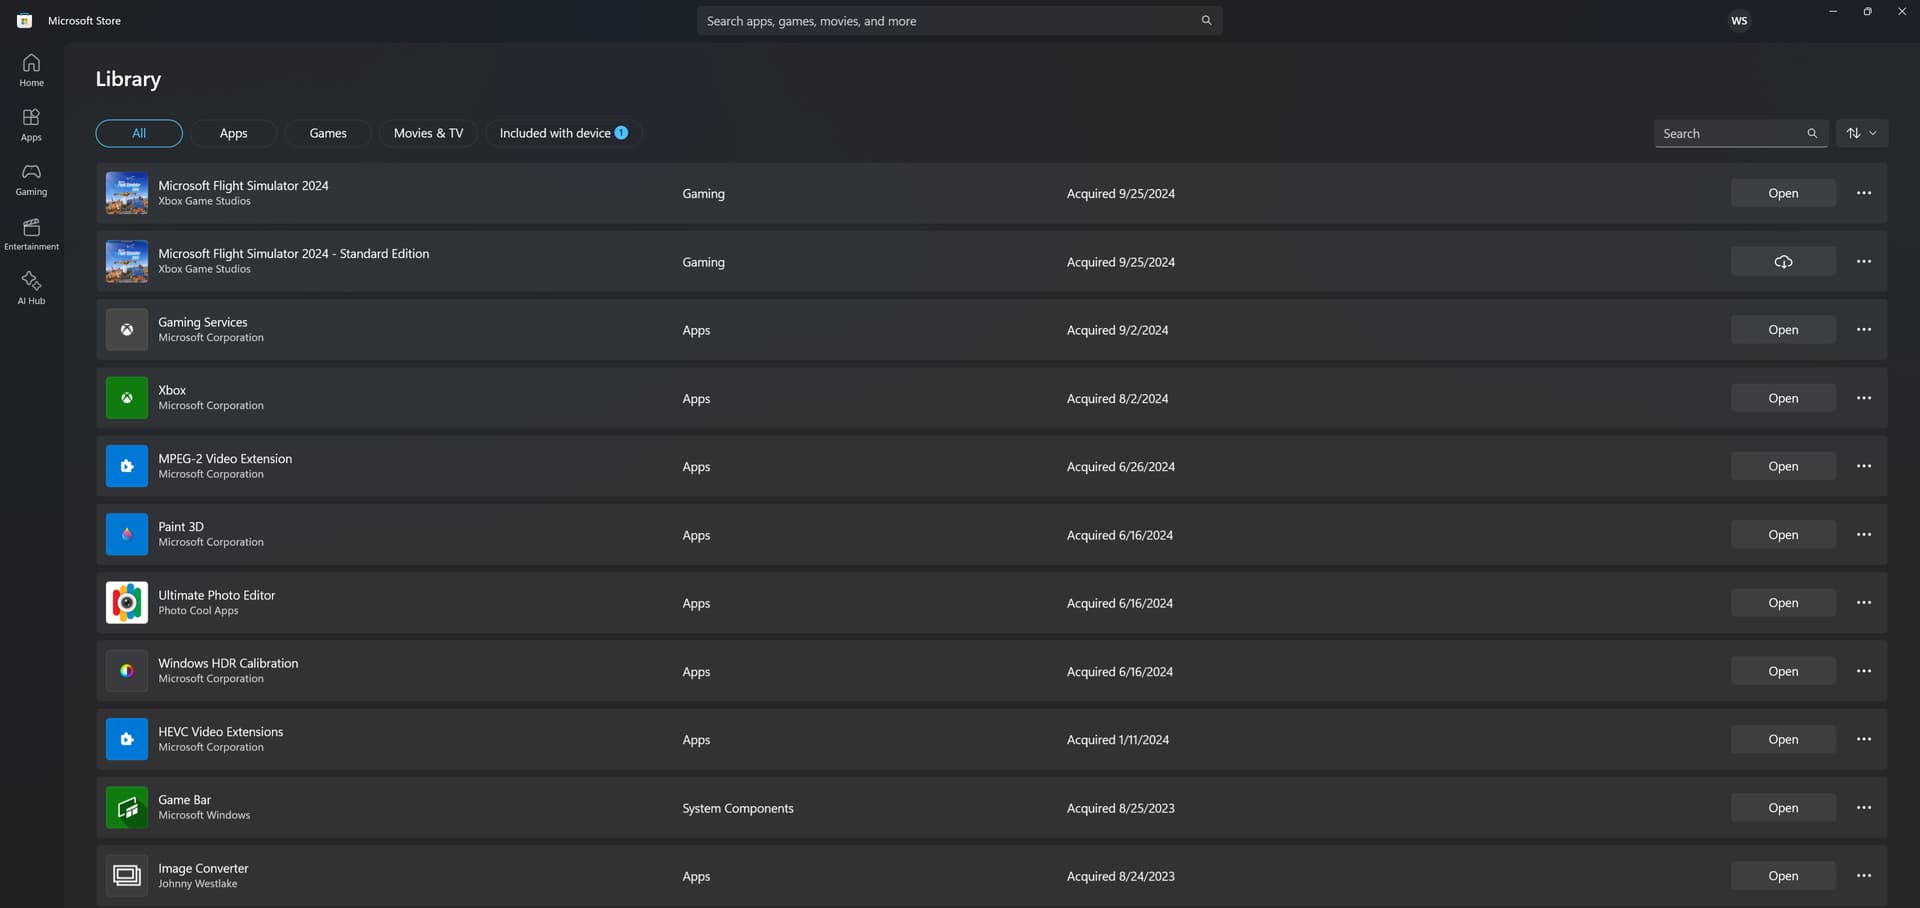Download Flight Simulator 2024 Standard Edition
The width and height of the screenshot is (1920, 908).
coord(1783,262)
